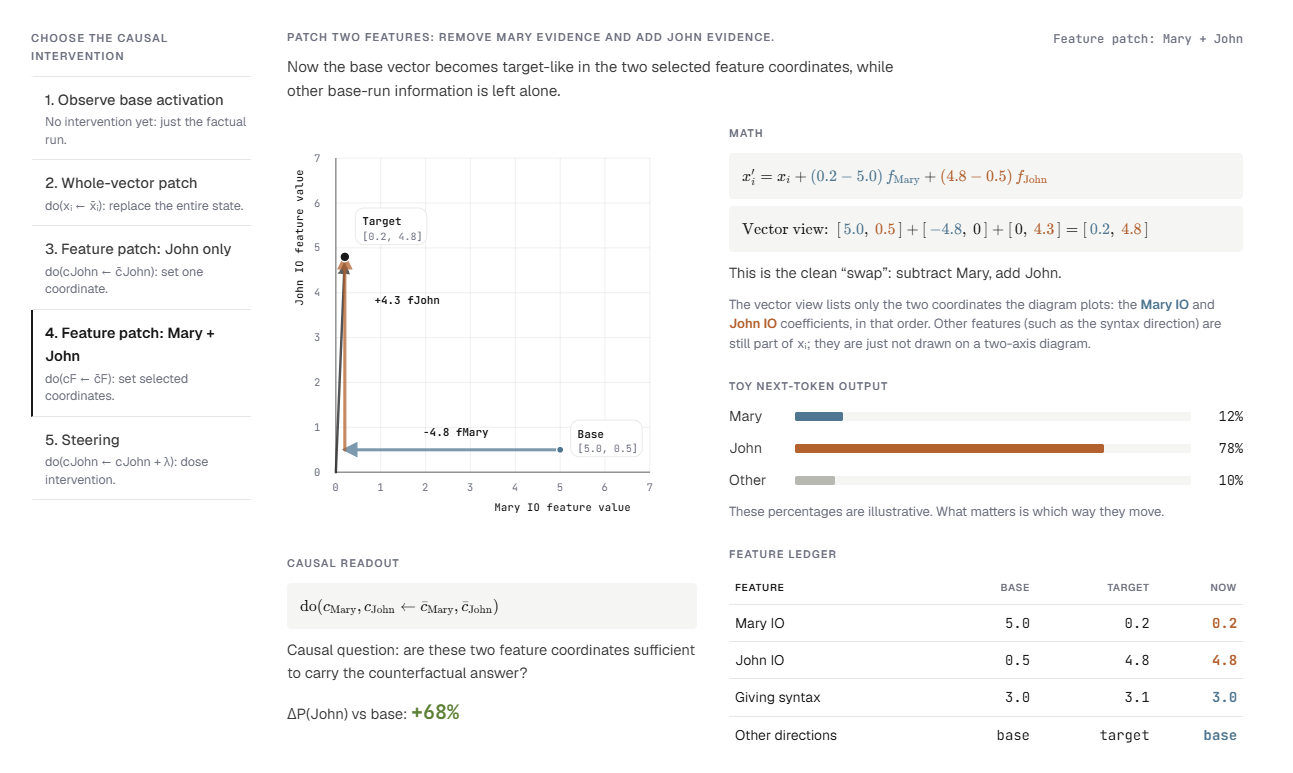
Task: Click the "+4.3 fJohn" arrow label
Action: [407, 300]
